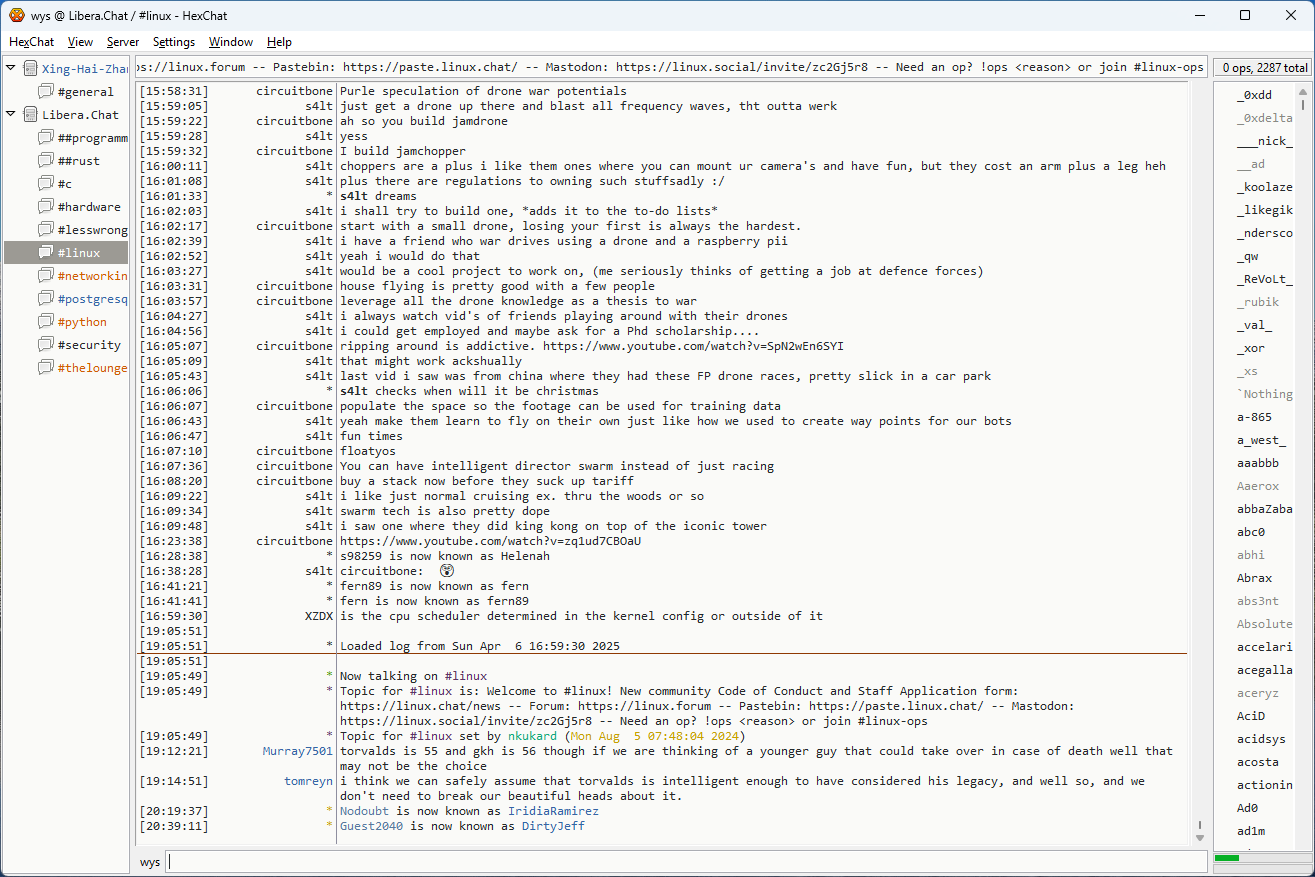The width and height of the screenshot is (1315, 877).
Task: Click the HexChat app icon in title bar
Action: [16, 15]
